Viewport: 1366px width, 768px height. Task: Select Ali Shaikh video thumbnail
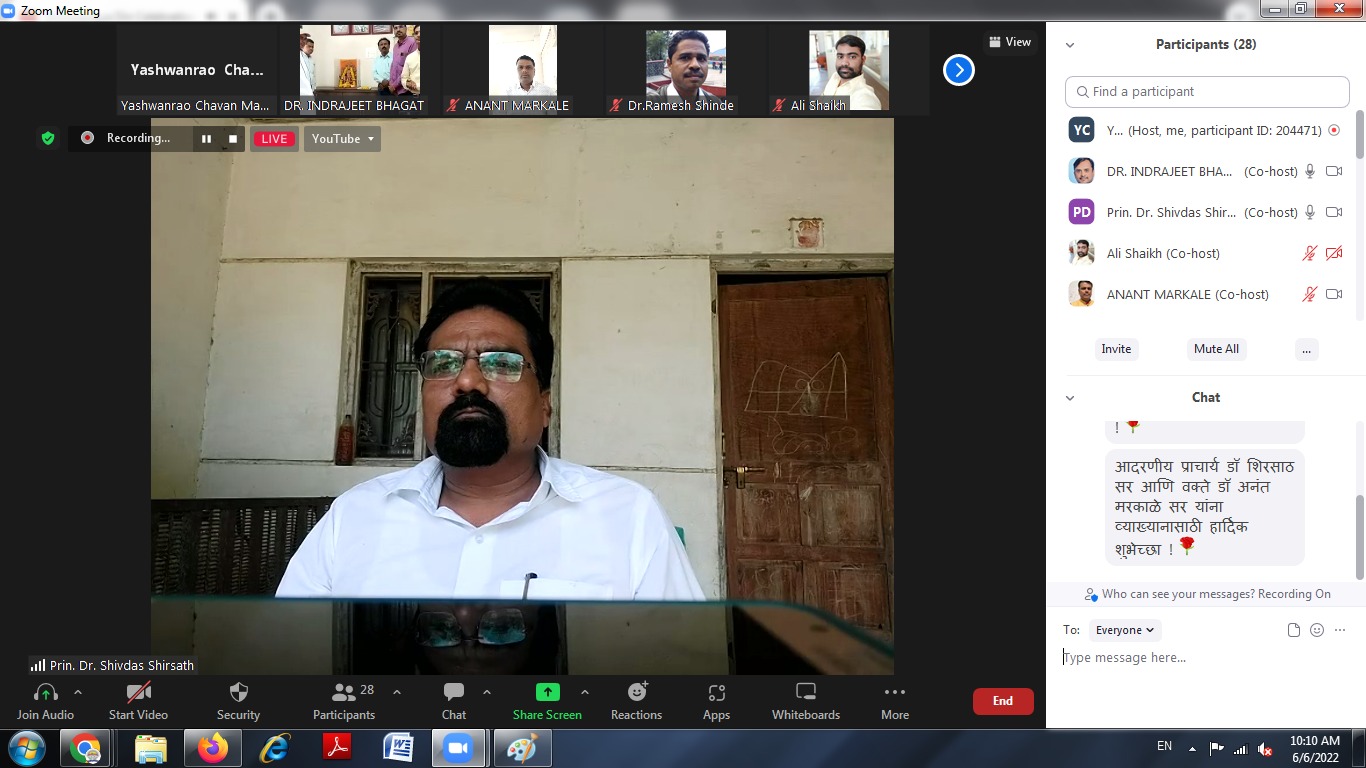coord(849,70)
